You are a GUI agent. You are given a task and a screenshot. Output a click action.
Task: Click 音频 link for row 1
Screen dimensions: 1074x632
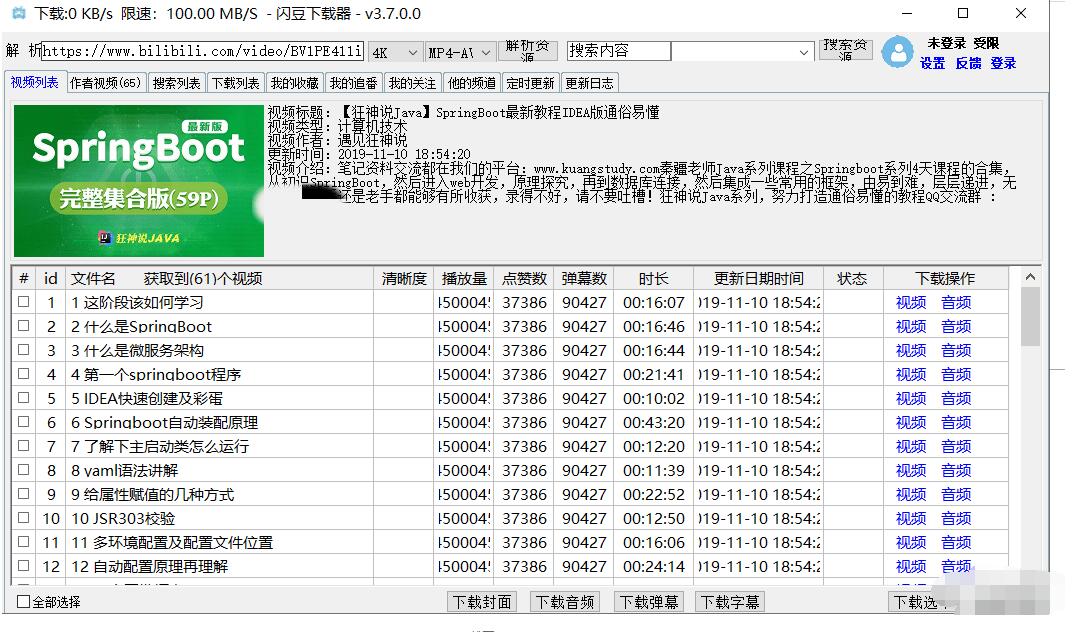[956, 302]
